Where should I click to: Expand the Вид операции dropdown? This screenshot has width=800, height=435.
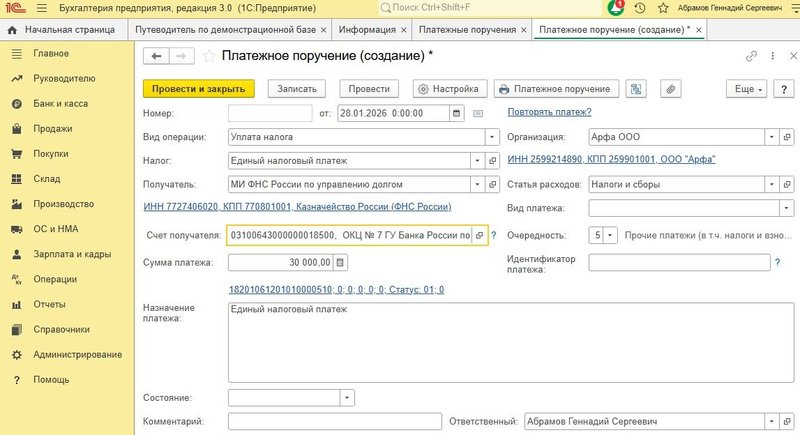pyautogui.click(x=491, y=137)
